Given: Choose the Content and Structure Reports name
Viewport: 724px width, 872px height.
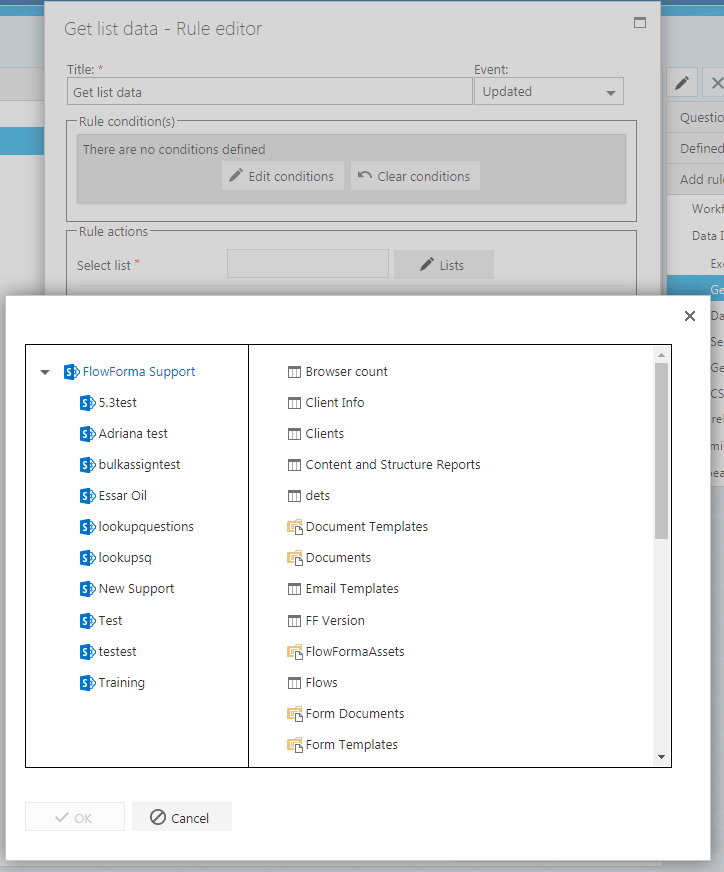Looking at the screenshot, I should tap(393, 465).
